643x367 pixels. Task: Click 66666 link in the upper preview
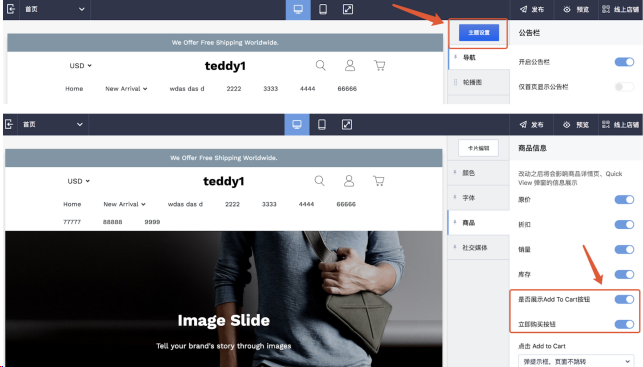click(347, 89)
